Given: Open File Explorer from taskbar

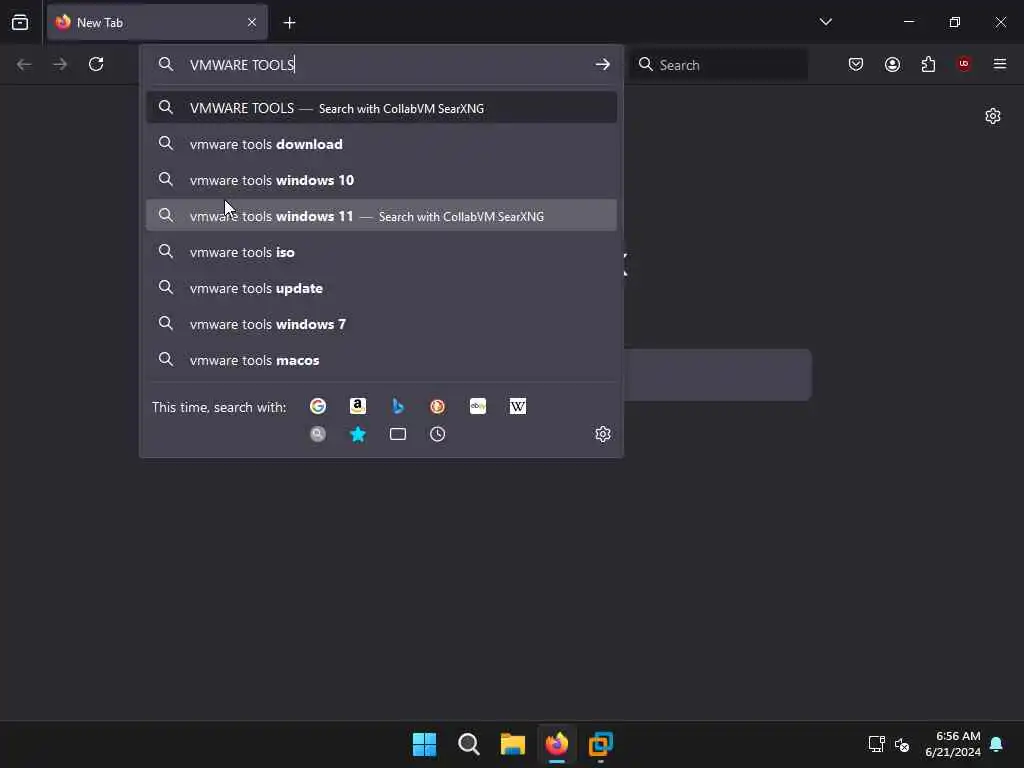Looking at the screenshot, I should click(513, 744).
